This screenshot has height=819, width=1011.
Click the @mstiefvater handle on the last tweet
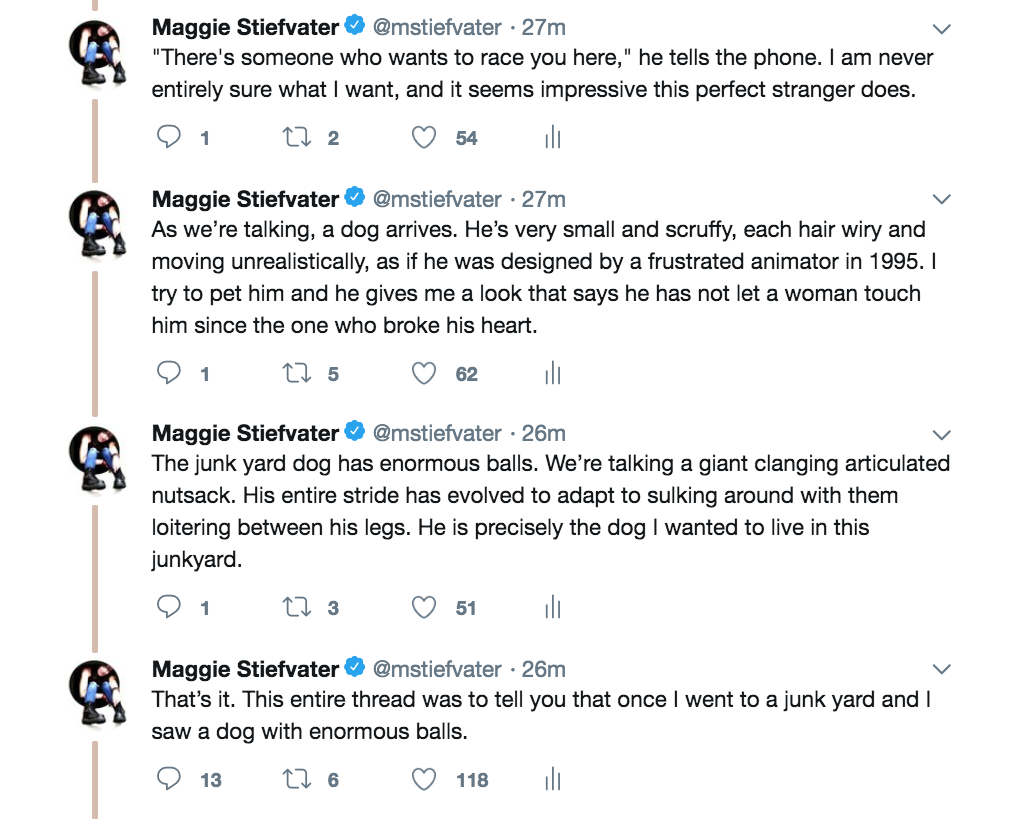437,669
